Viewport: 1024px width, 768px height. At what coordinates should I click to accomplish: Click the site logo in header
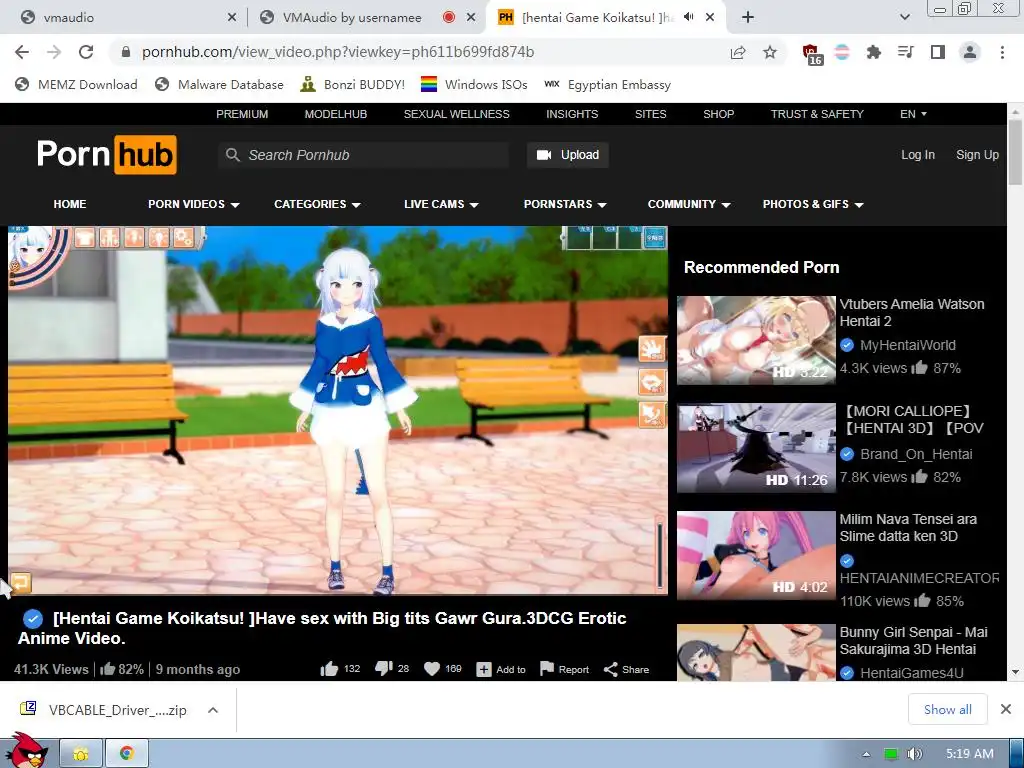[x=106, y=155]
